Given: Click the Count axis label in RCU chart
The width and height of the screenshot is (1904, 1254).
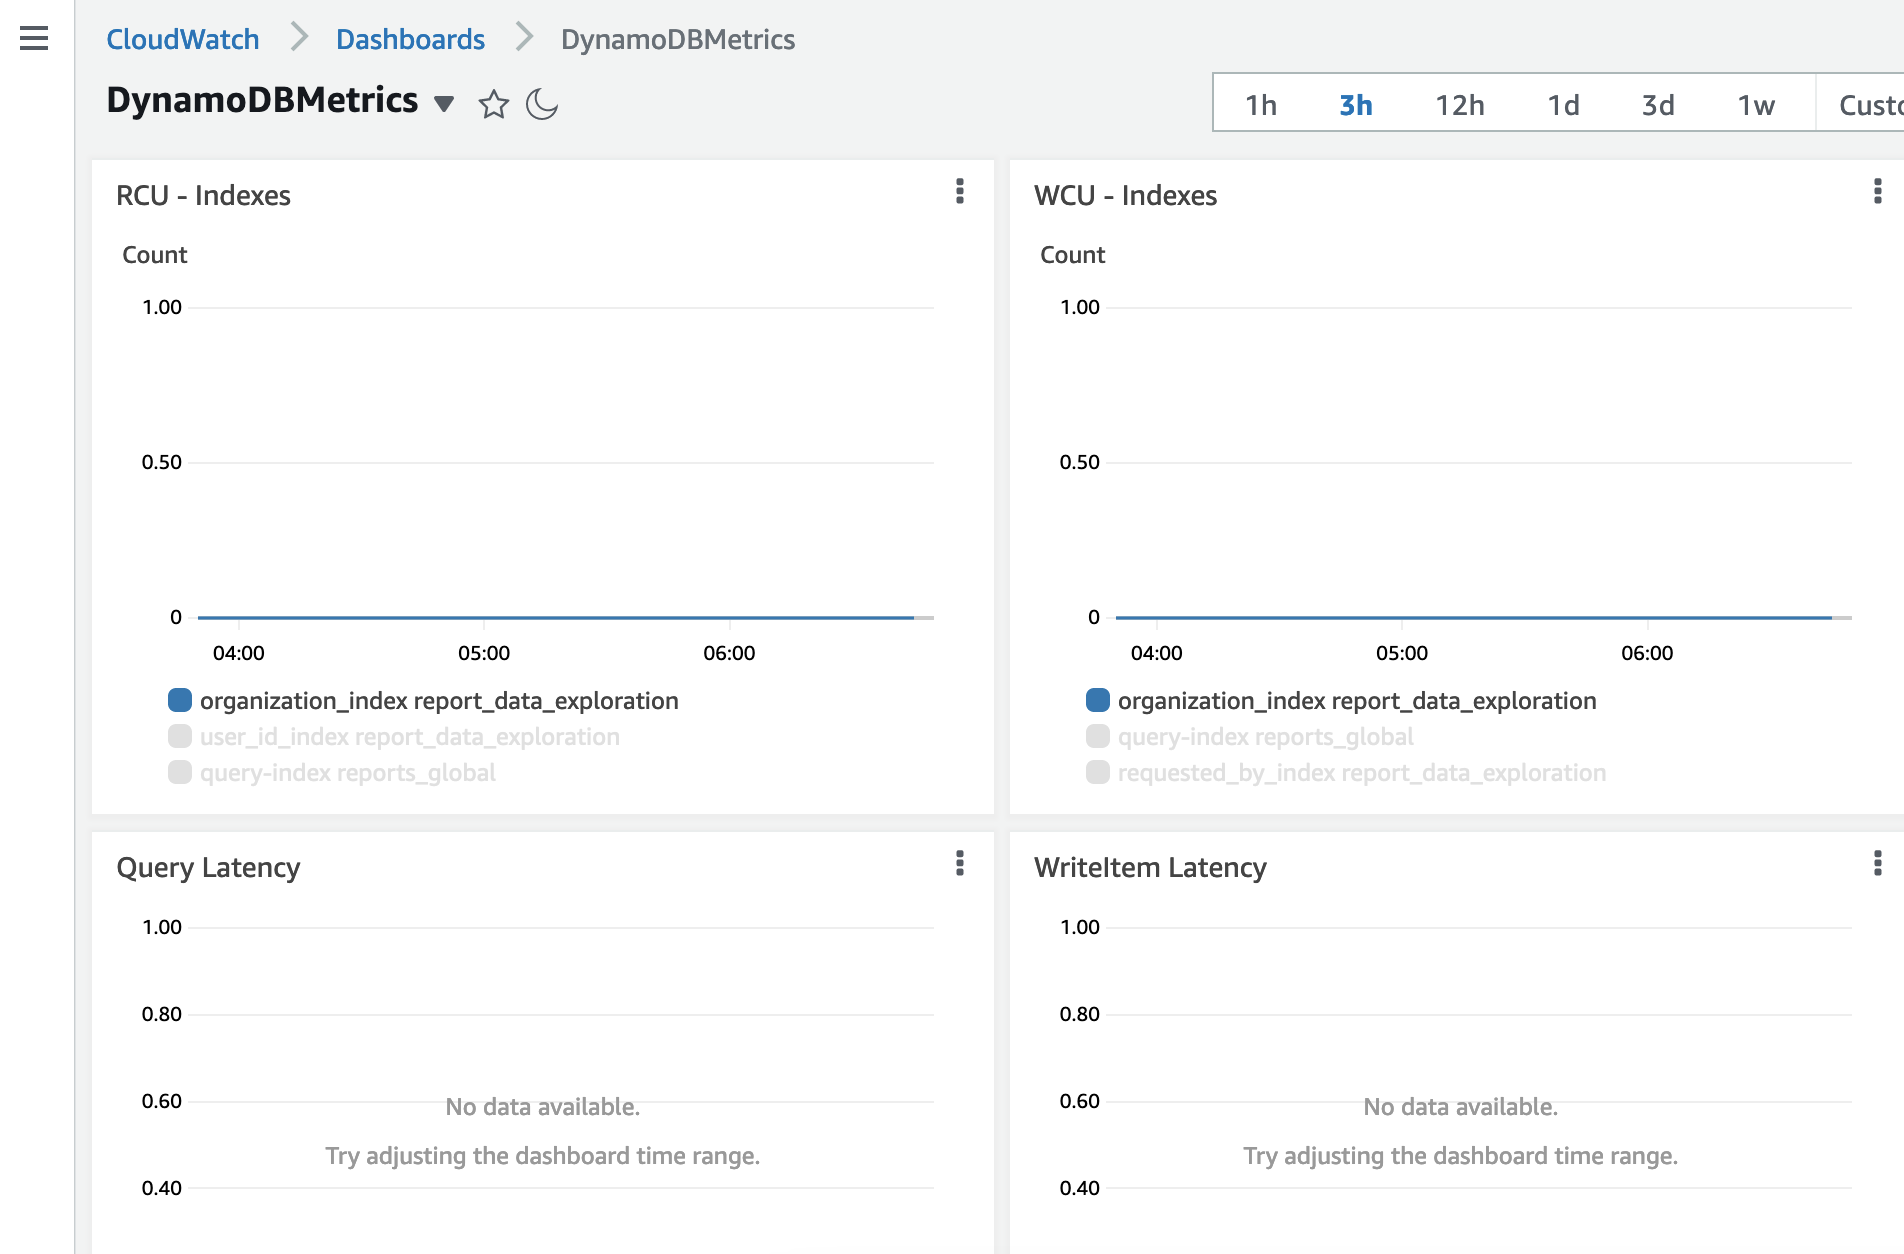Looking at the screenshot, I should pos(155,255).
